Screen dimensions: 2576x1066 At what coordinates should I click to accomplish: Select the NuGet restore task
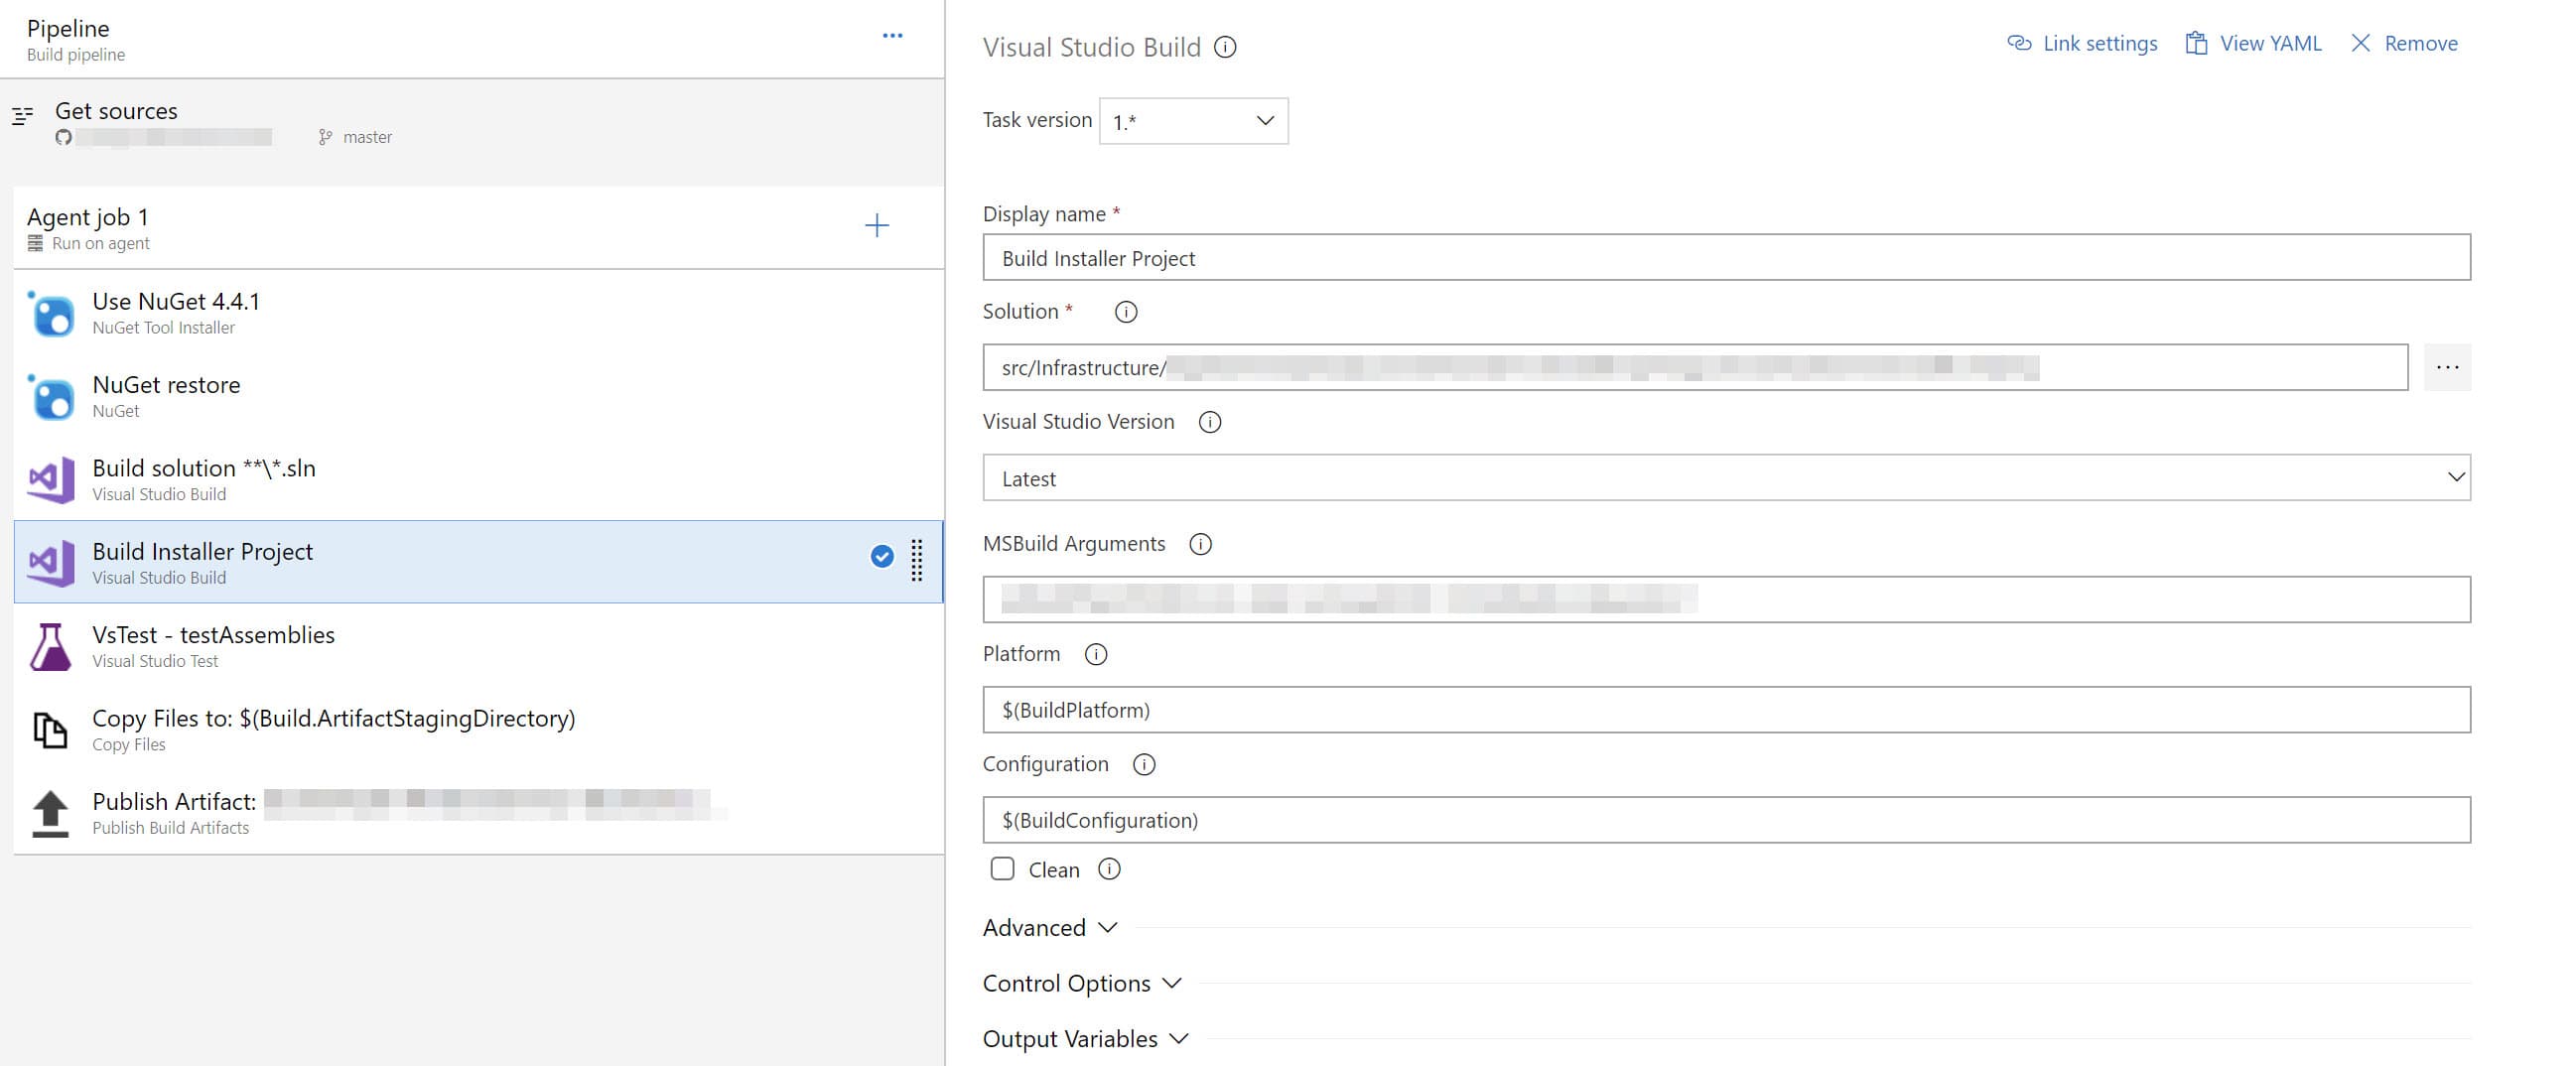(479, 397)
